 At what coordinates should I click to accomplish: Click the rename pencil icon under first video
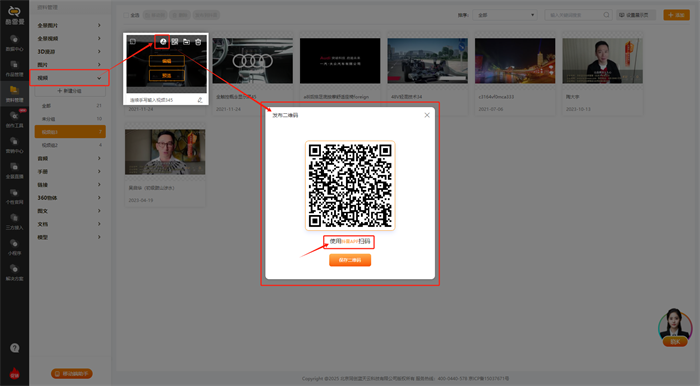point(200,100)
